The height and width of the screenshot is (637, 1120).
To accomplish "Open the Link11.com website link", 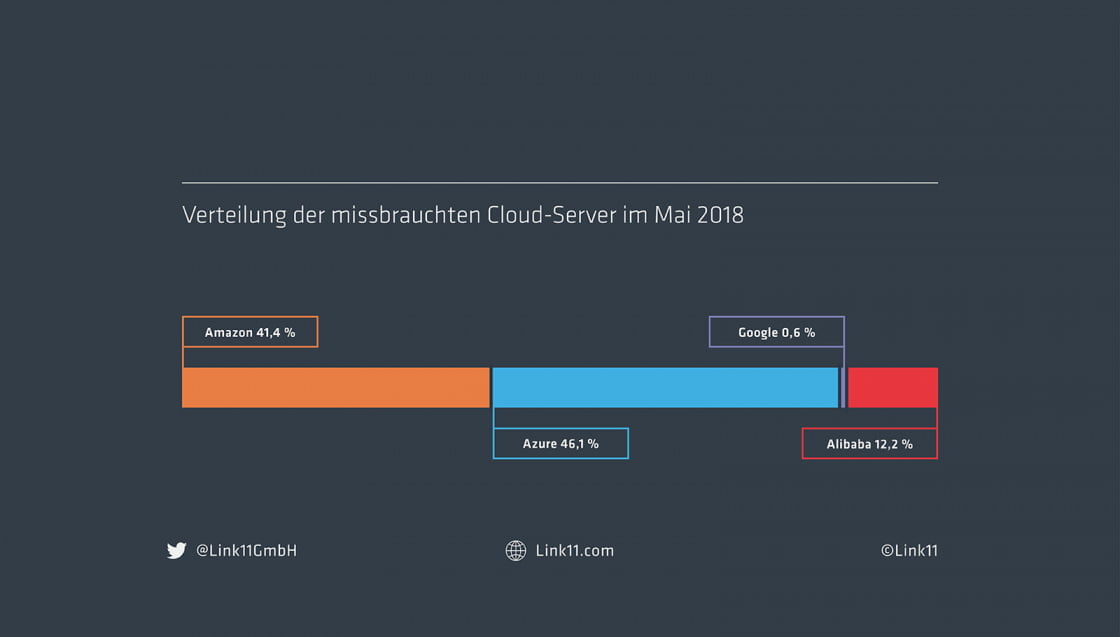I will [575, 550].
